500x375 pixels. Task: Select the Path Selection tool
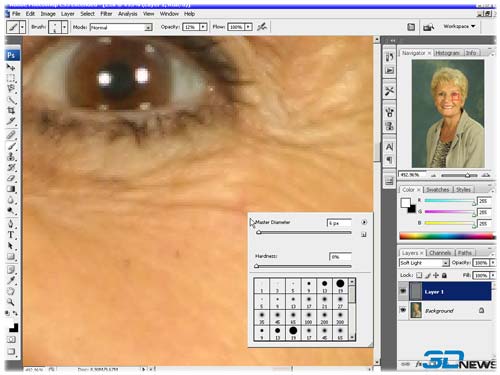pyautogui.click(x=11, y=246)
